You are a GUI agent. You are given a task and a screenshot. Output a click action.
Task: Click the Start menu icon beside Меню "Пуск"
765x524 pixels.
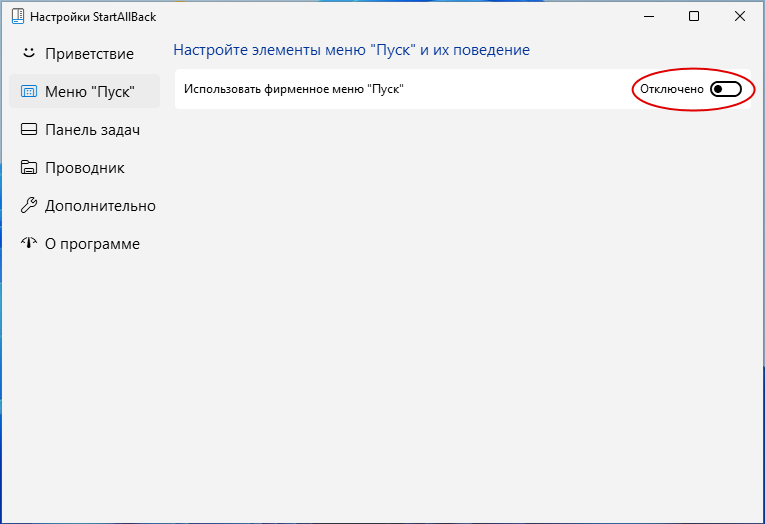point(29,91)
